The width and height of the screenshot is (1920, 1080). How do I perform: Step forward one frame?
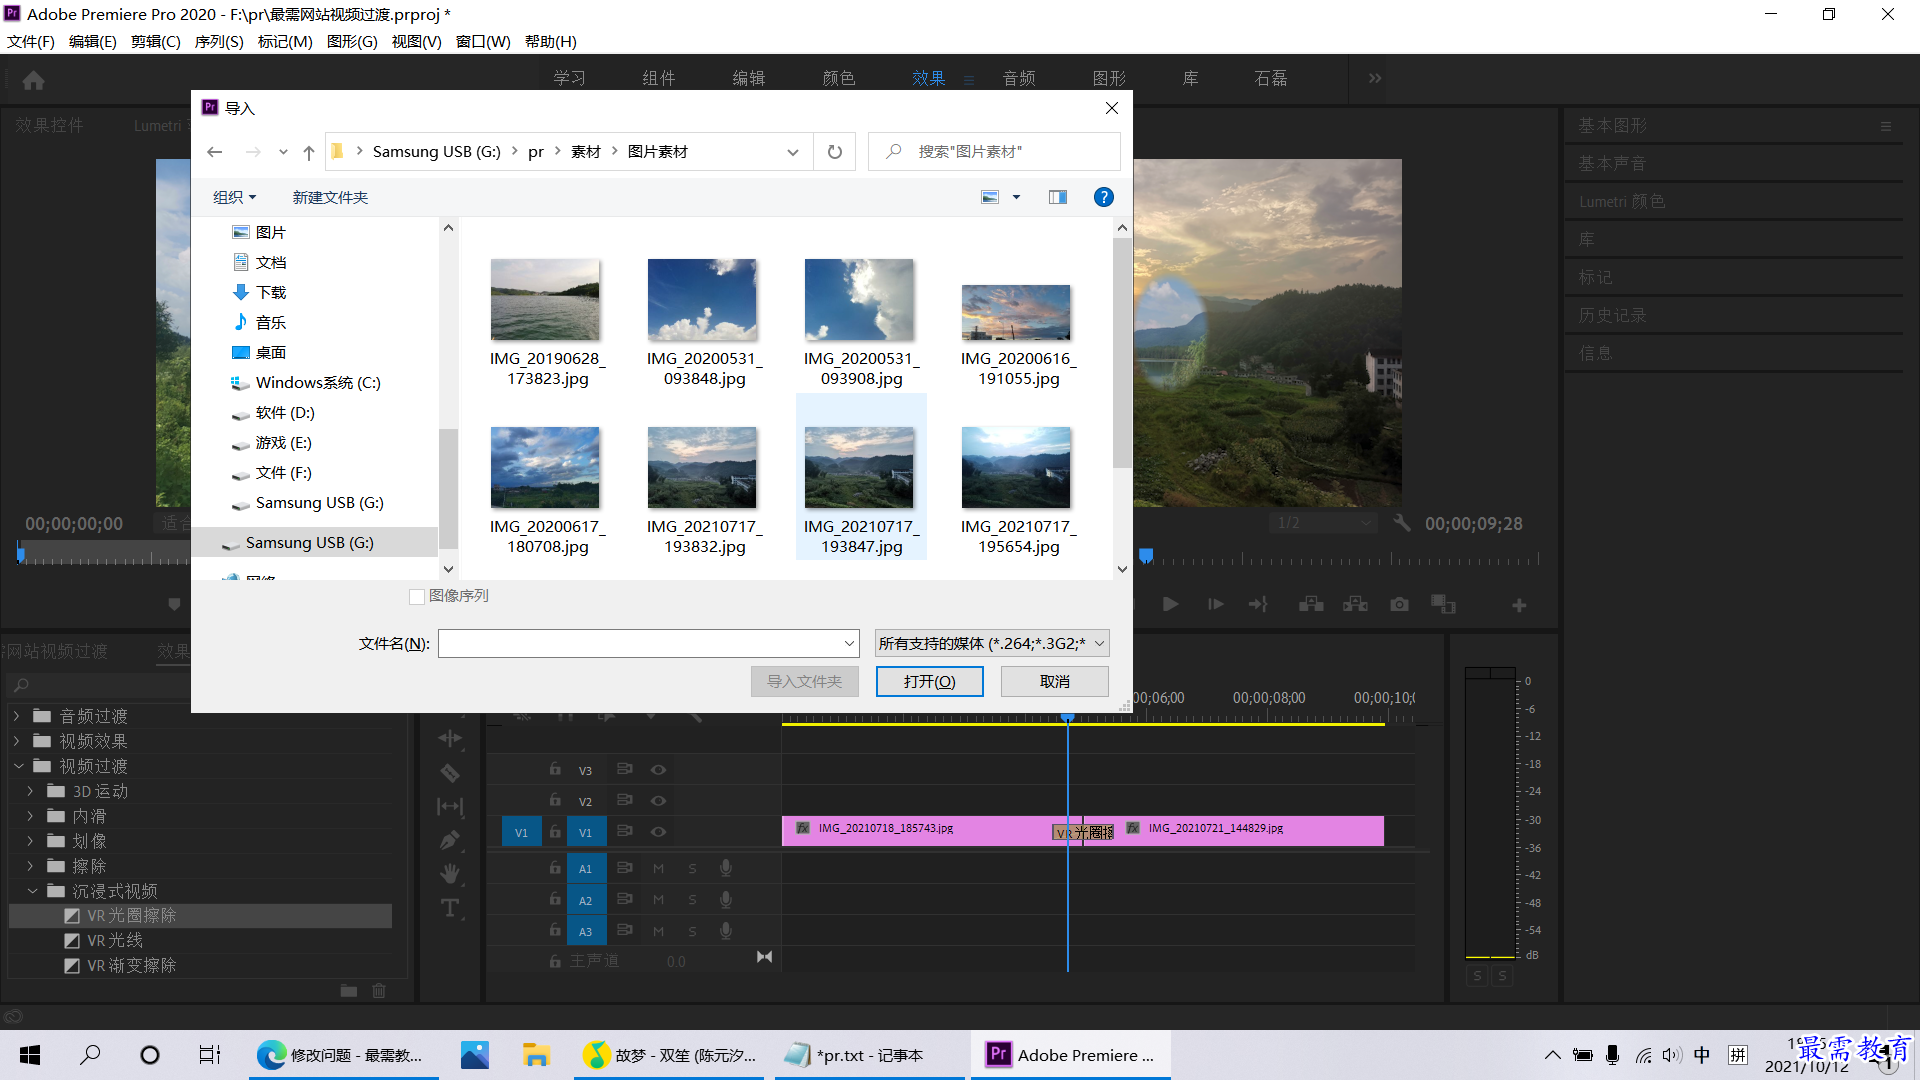tap(1215, 605)
